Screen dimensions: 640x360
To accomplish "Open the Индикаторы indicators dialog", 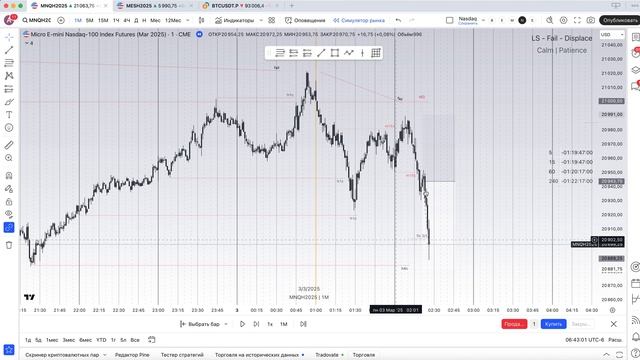I will tap(235, 20).
